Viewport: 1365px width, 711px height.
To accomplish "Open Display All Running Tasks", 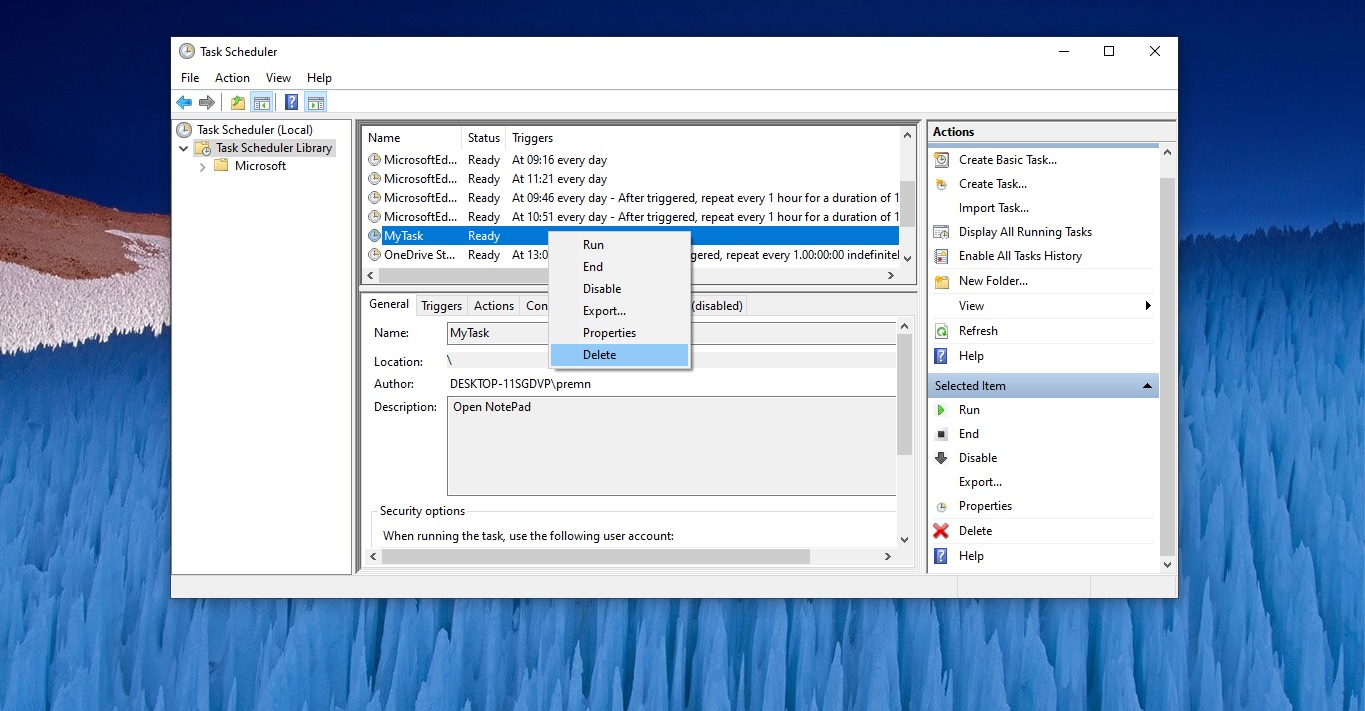I will (x=940, y=231).
